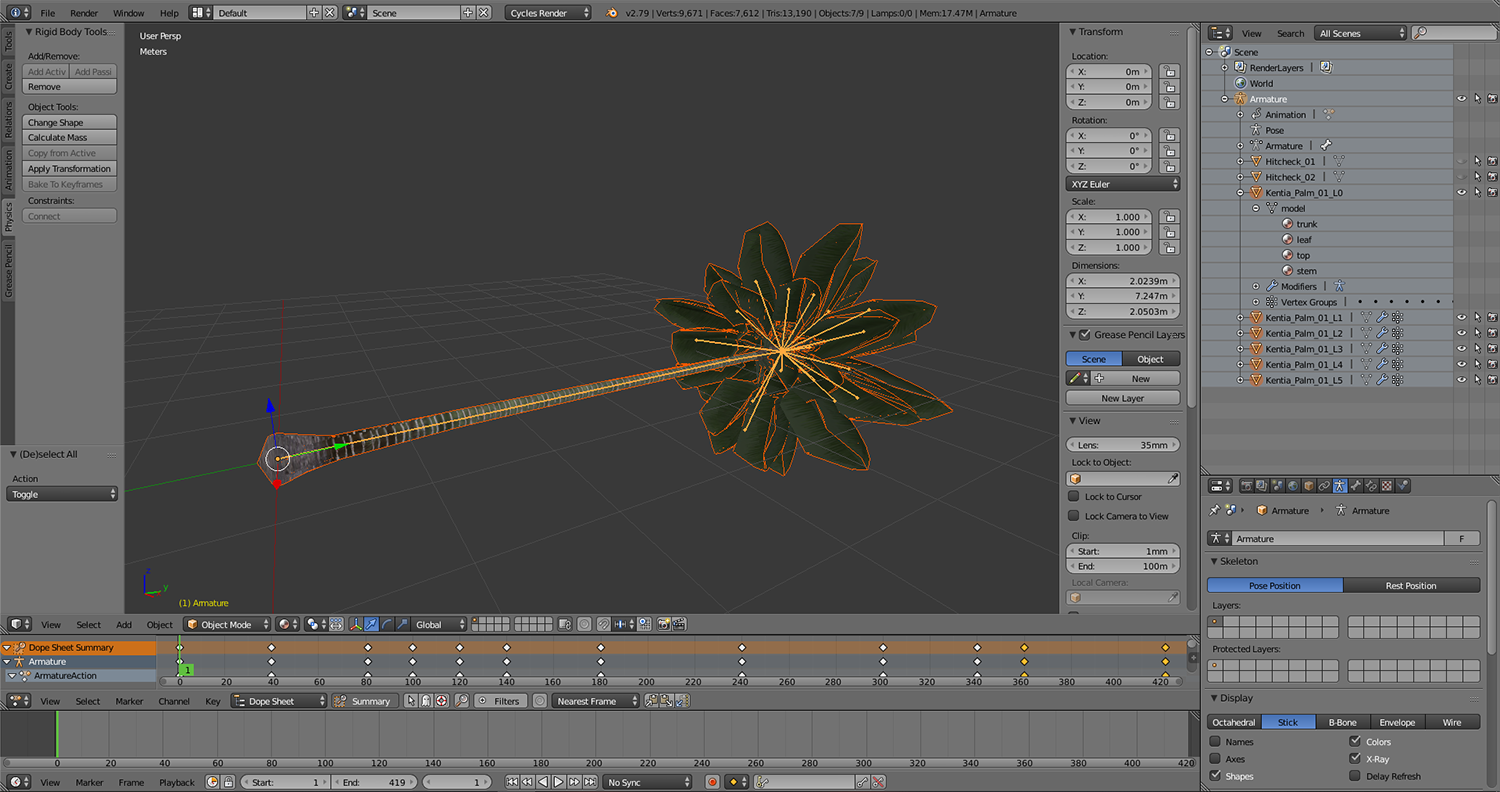This screenshot has width=1500, height=792.
Task: Click the OpenGL render image camera icon
Action: pos(664,624)
